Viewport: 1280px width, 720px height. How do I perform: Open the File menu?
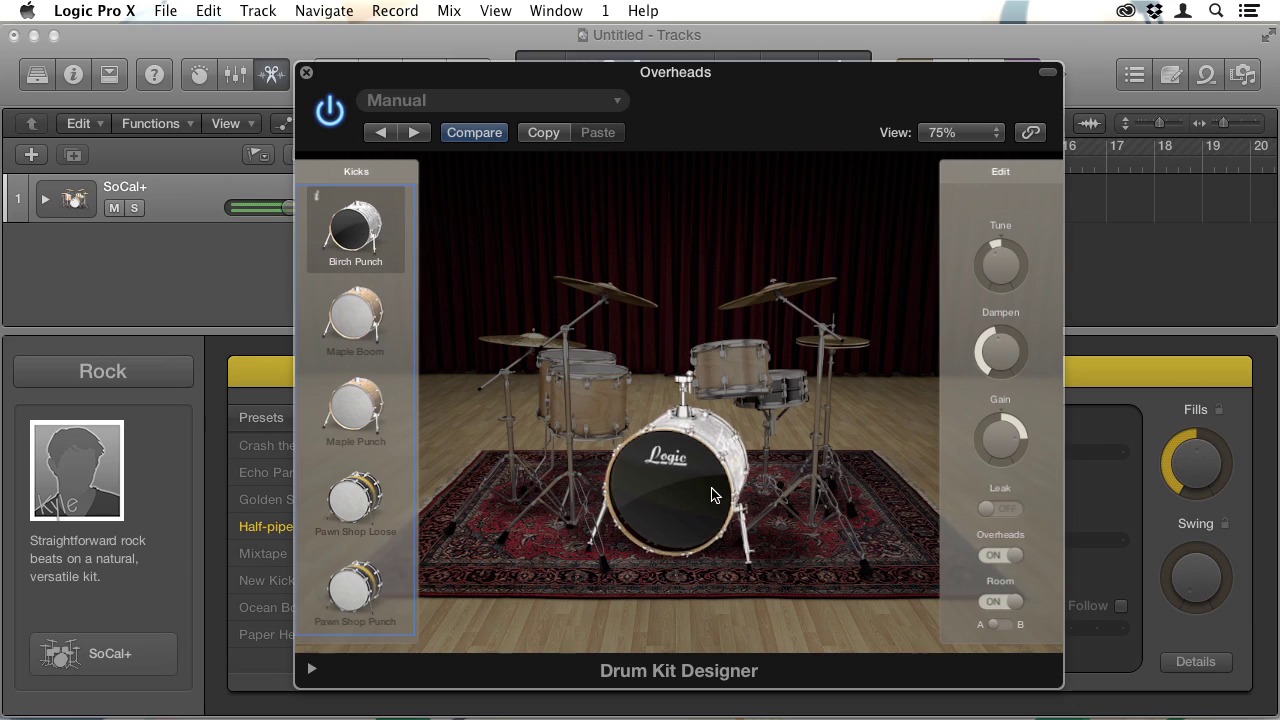pyautogui.click(x=165, y=11)
